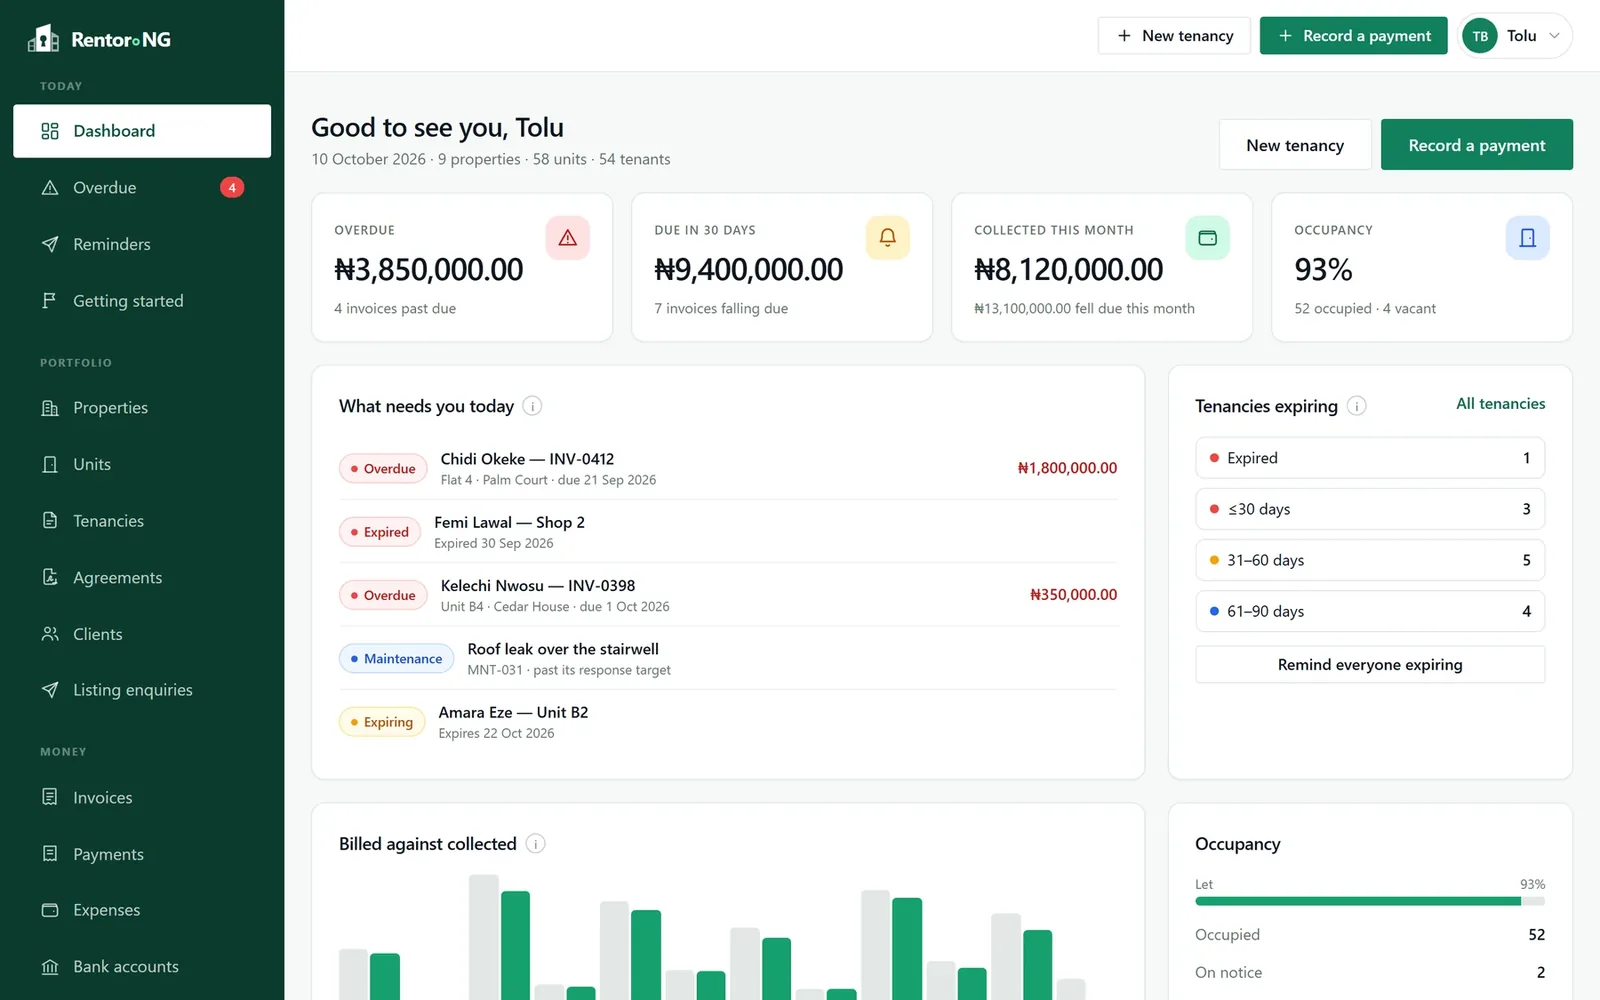Viewport: 1600px width, 1000px height.
Task: Click the Reminders paper plane icon
Action: tap(50, 244)
